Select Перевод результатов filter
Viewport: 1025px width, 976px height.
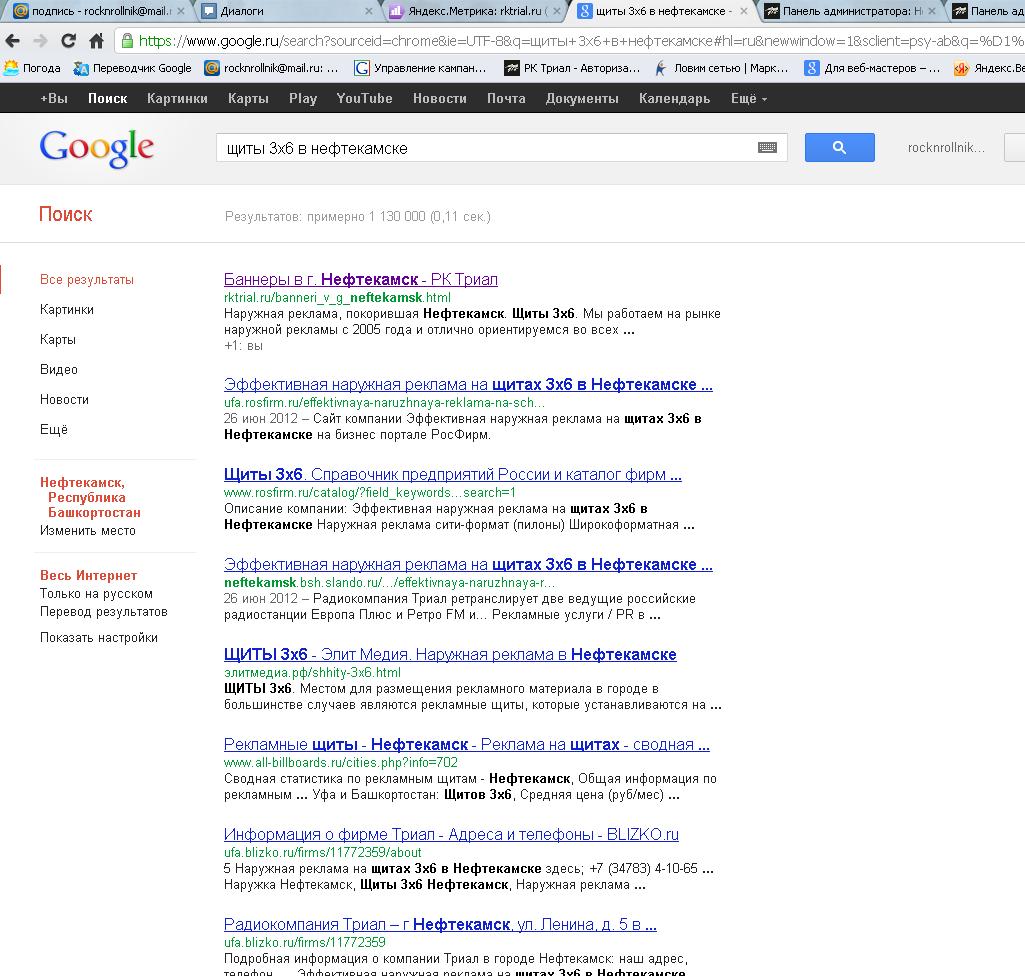(104, 612)
